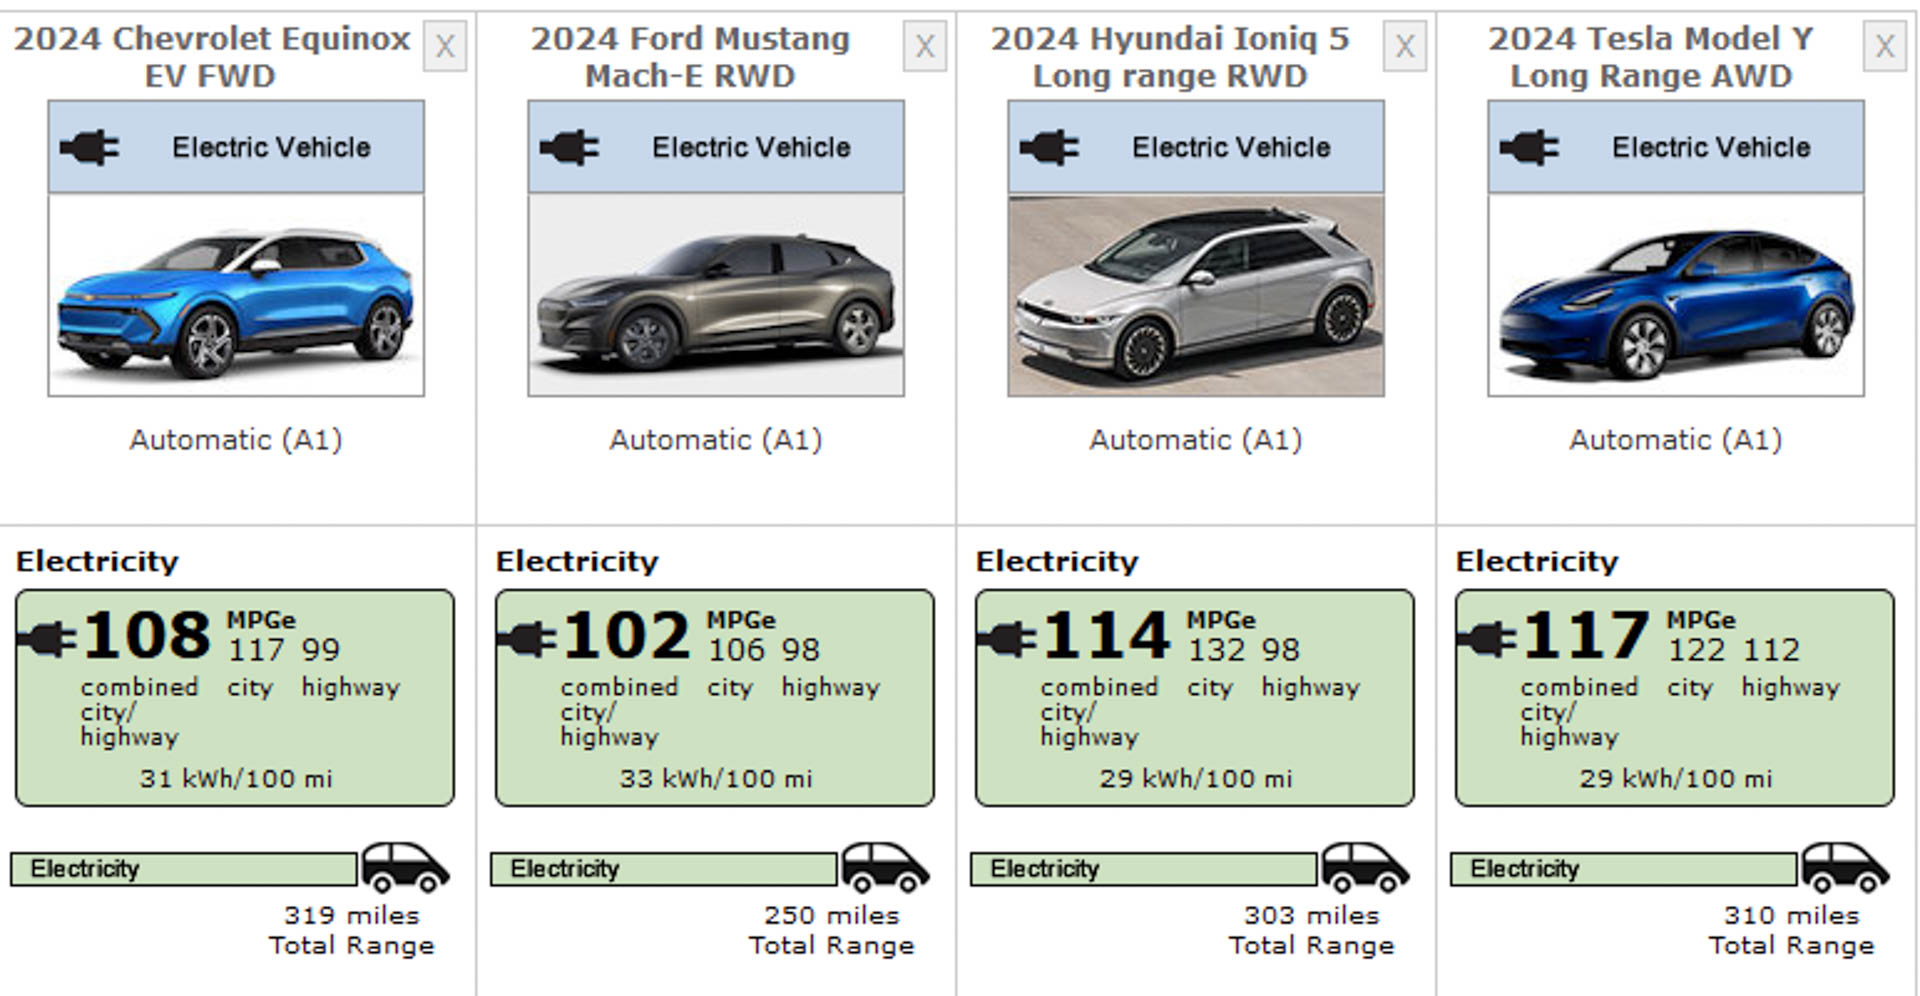1920x996 pixels.
Task: Click the silver Hyundai Ioniq 5 image
Action: (1196, 296)
